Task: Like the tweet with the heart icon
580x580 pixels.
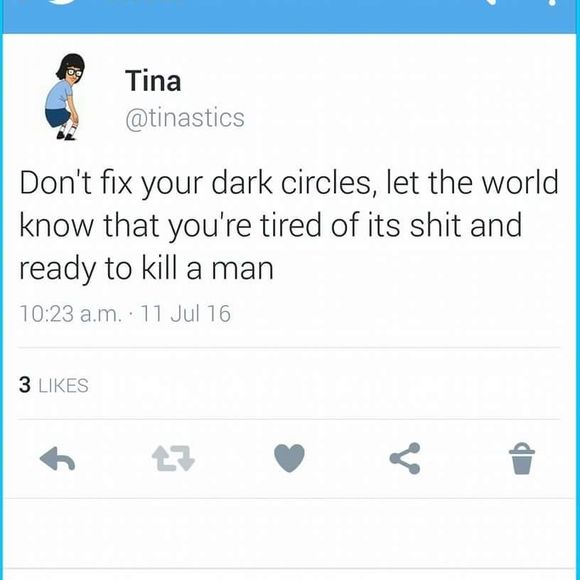Action: click(289, 458)
